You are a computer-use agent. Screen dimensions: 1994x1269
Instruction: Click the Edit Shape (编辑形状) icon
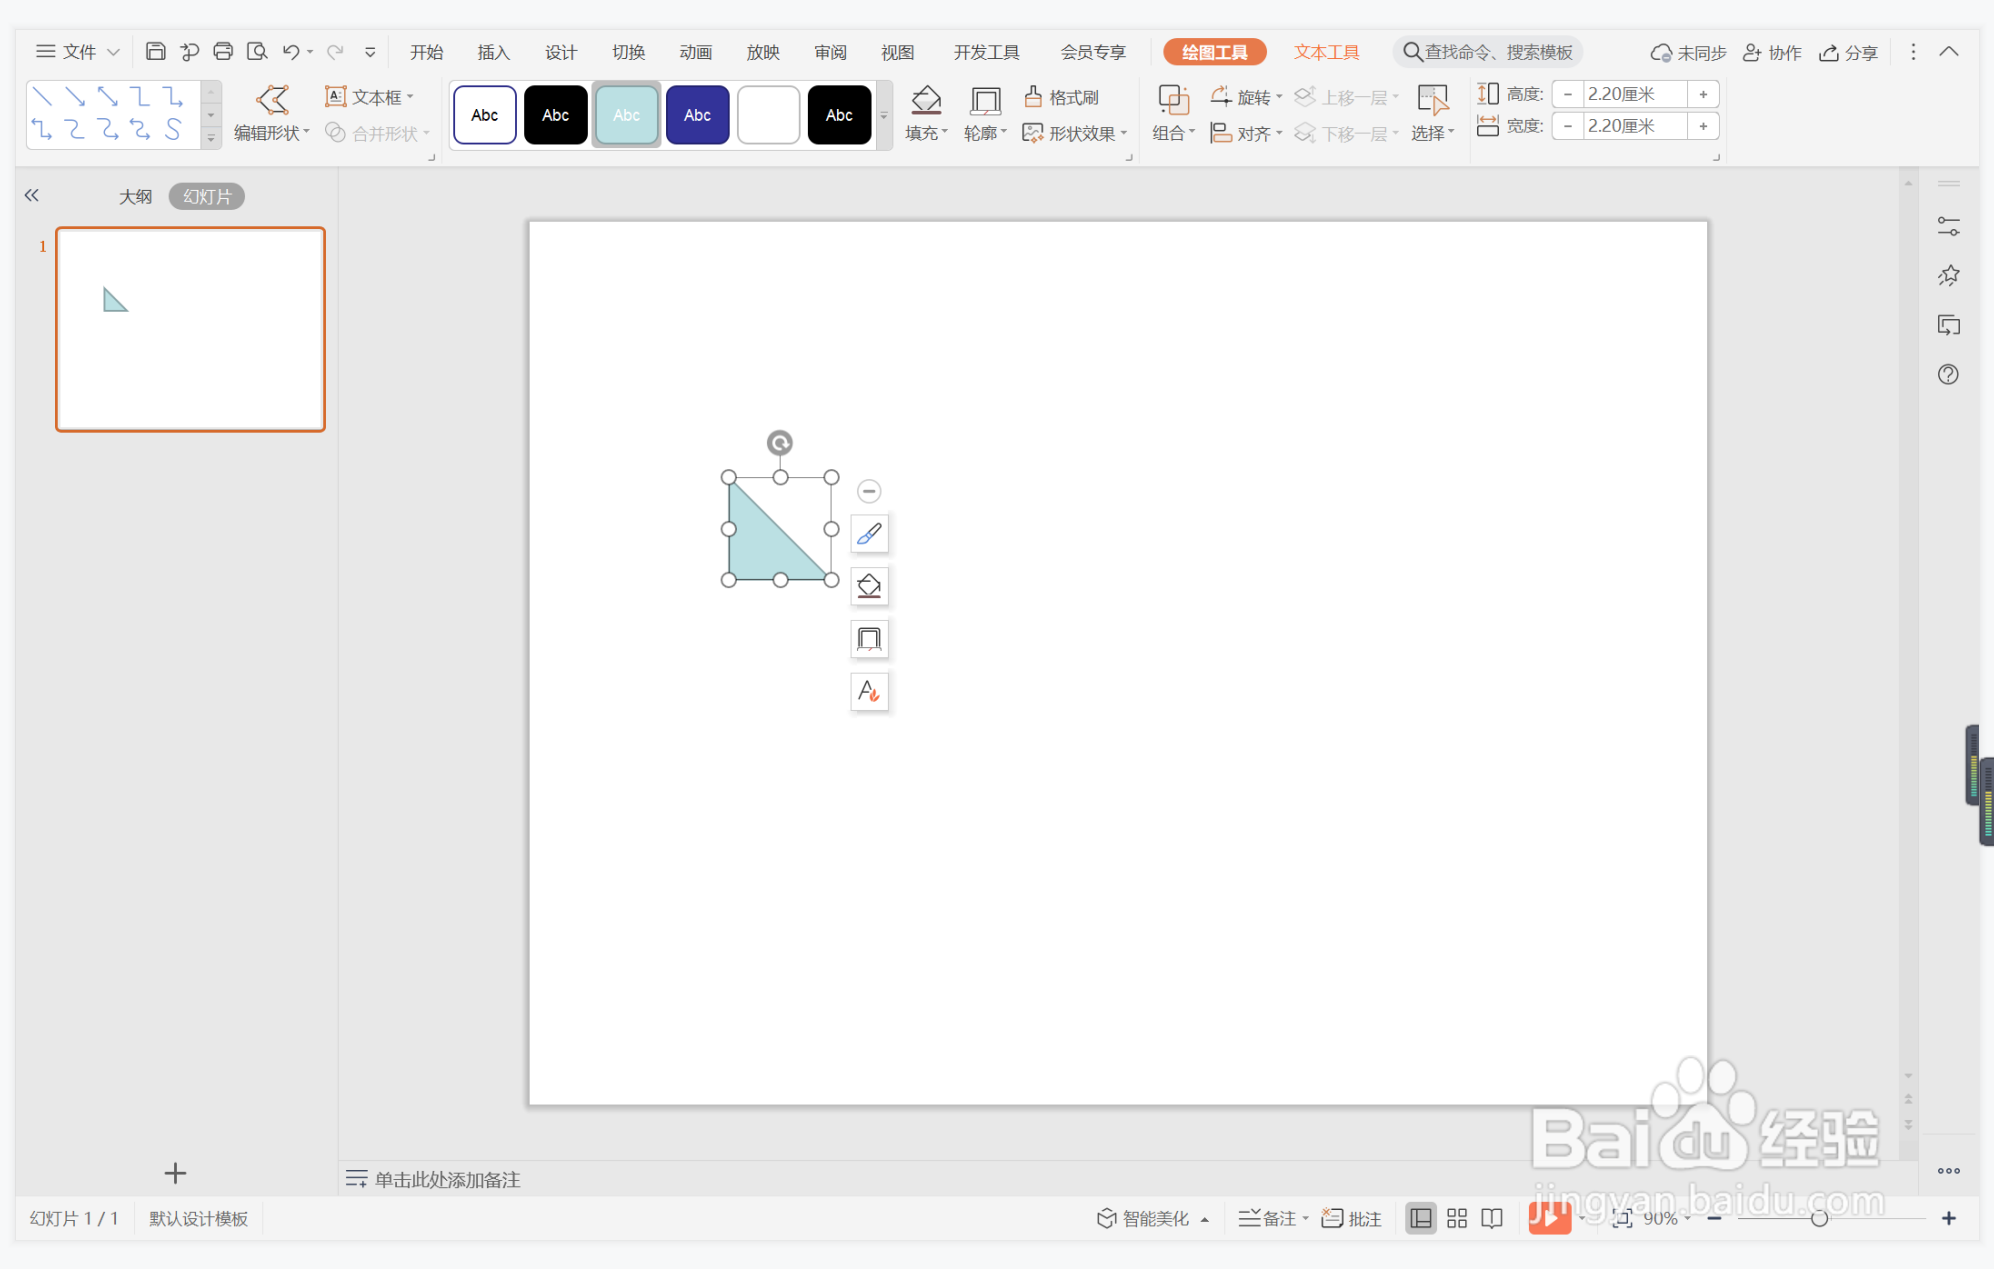click(x=272, y=99)
